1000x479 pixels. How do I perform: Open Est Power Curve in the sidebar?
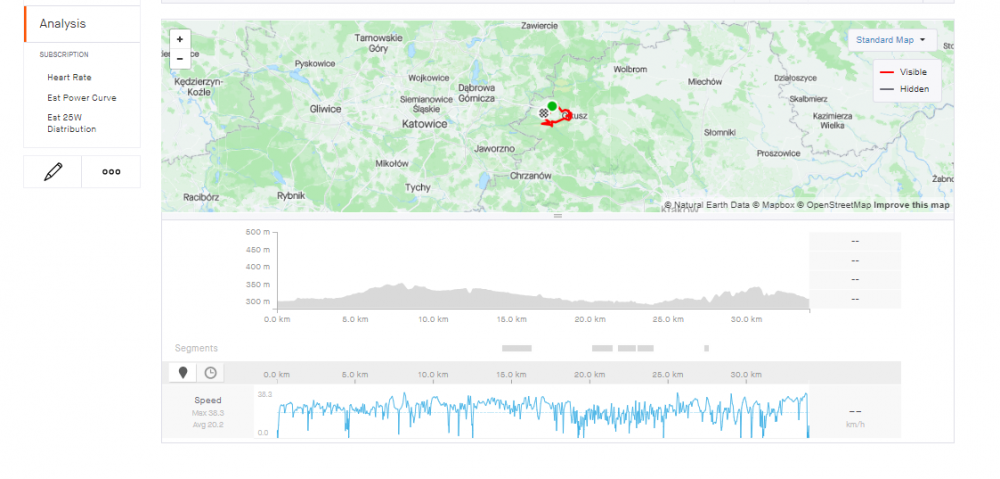tap(81, 98)
